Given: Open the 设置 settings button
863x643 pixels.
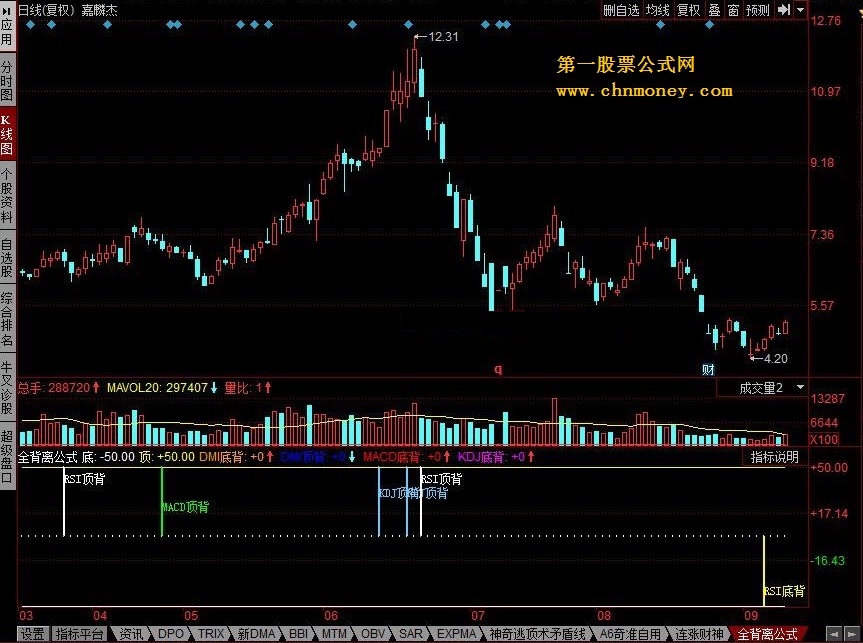Looking at the screenshot, I should pos(32,634).
